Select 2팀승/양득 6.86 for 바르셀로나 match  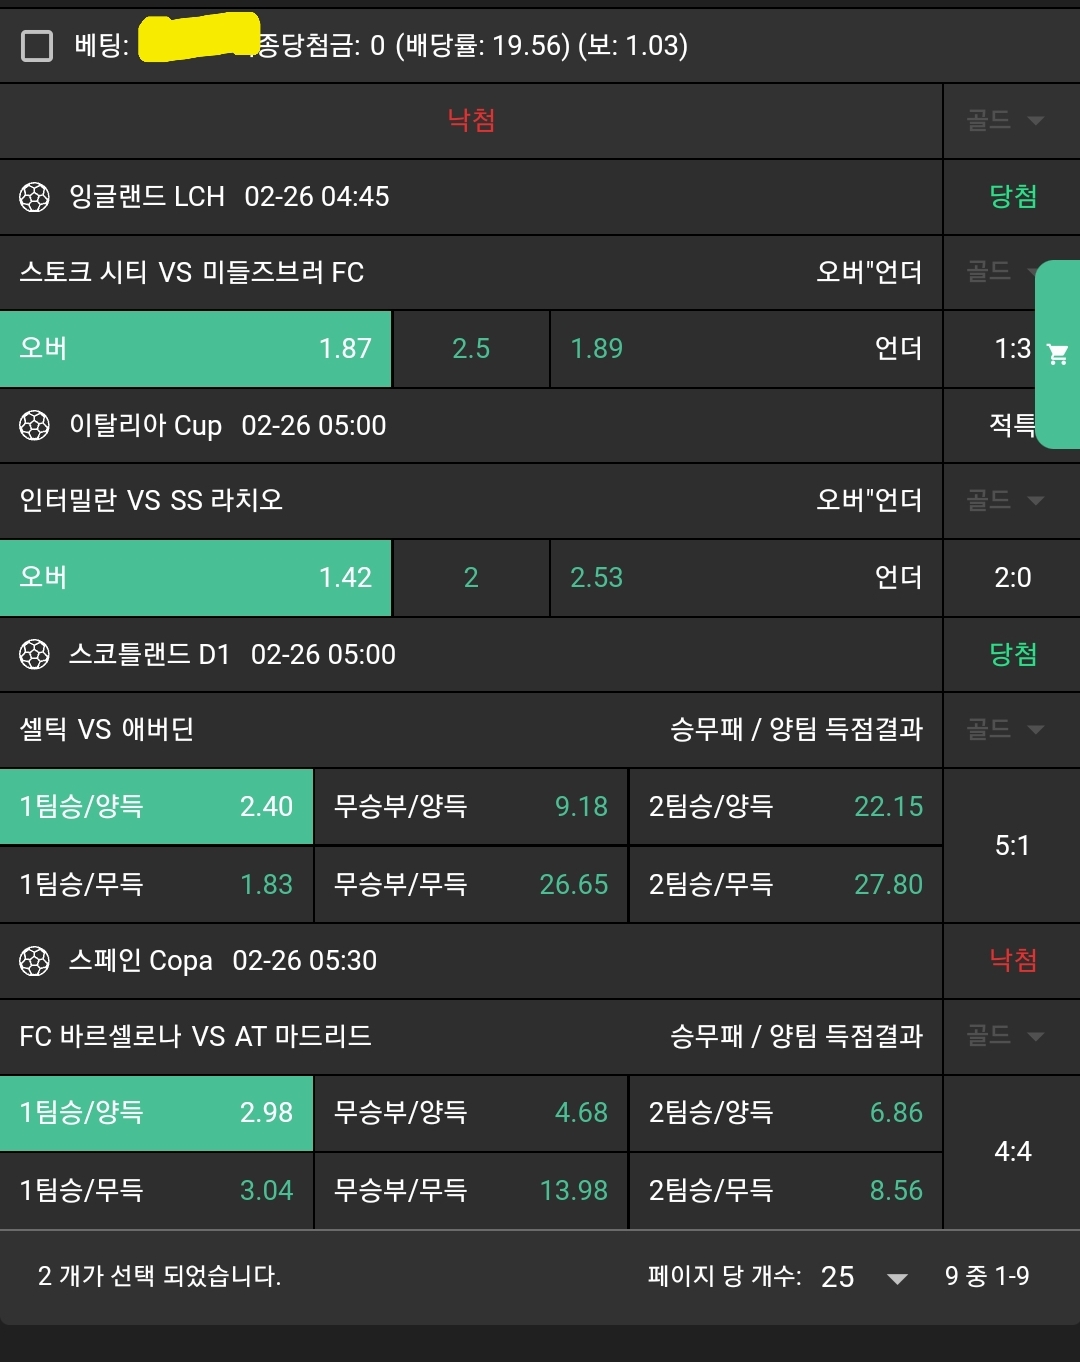(x=786, y=1113)
